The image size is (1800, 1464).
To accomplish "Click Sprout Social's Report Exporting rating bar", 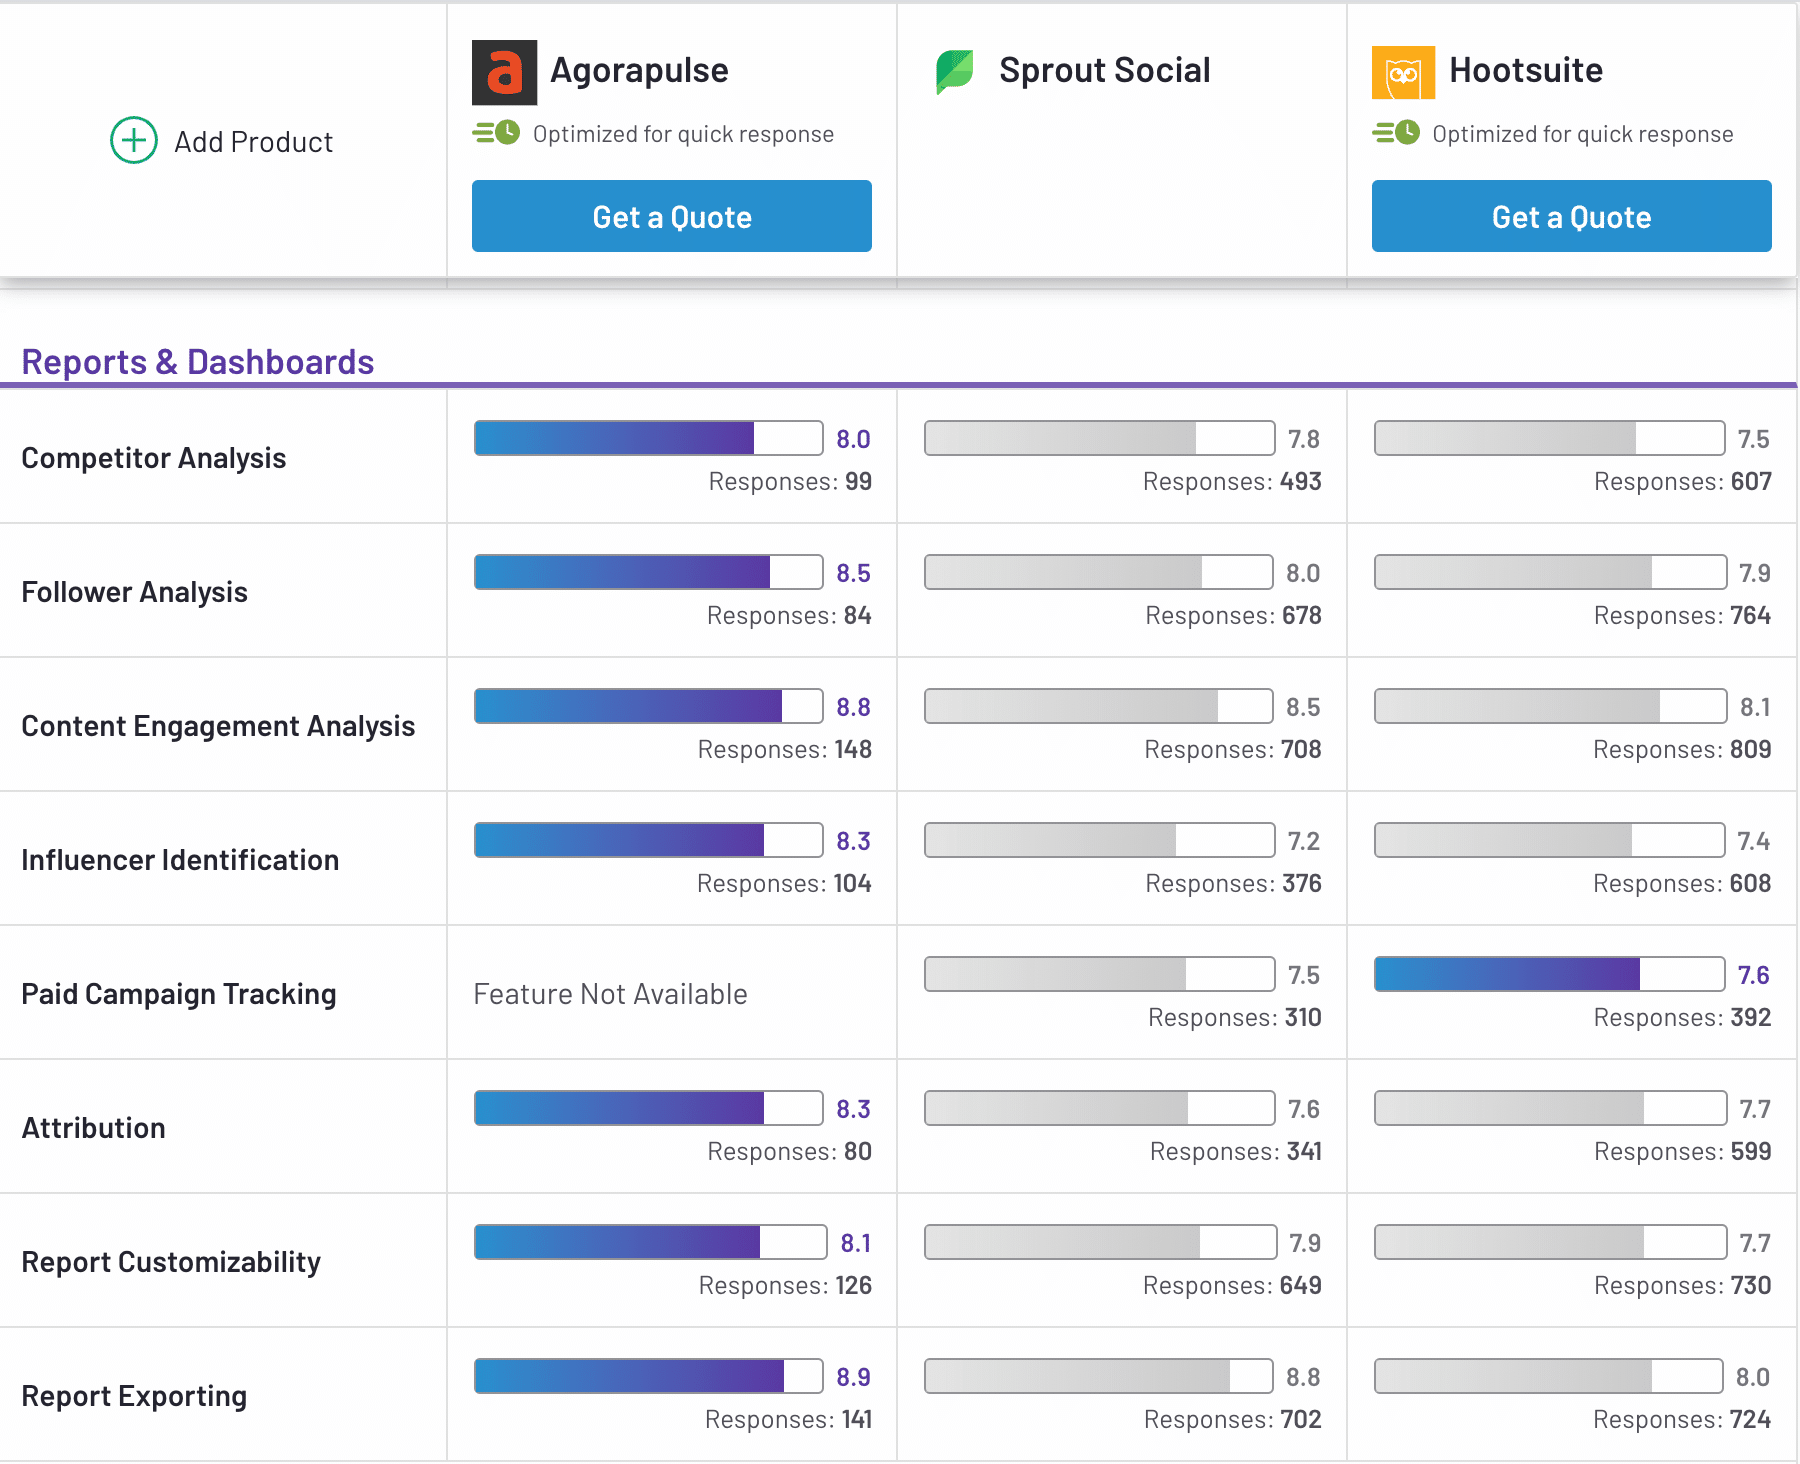I will pyautogui.click(x=1098, y=1376).
